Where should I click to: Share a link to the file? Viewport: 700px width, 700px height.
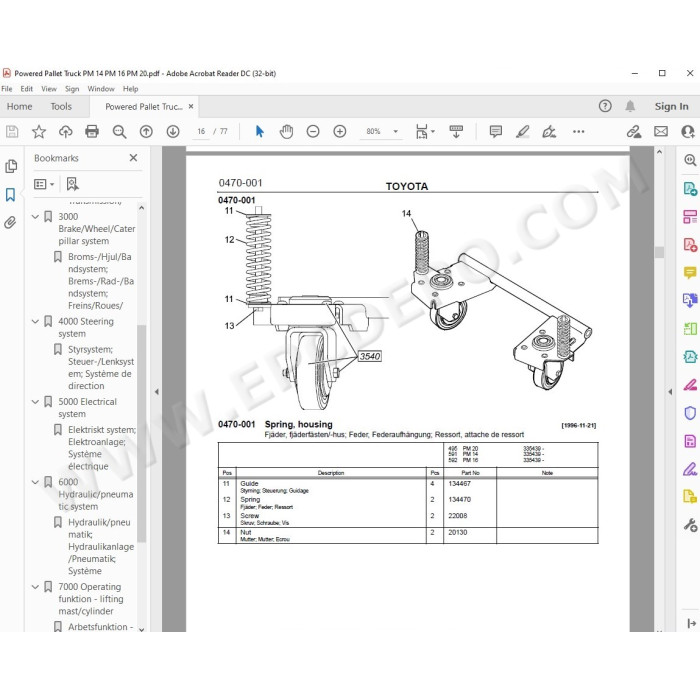(x=633, y=131)
